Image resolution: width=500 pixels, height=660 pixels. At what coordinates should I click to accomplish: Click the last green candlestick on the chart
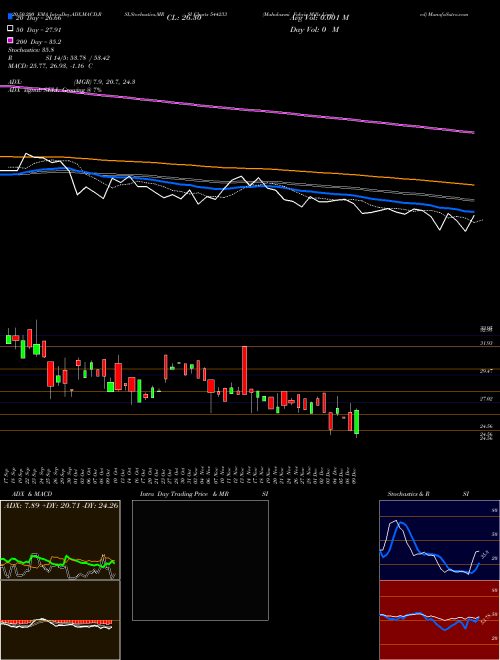click(356, 422)
